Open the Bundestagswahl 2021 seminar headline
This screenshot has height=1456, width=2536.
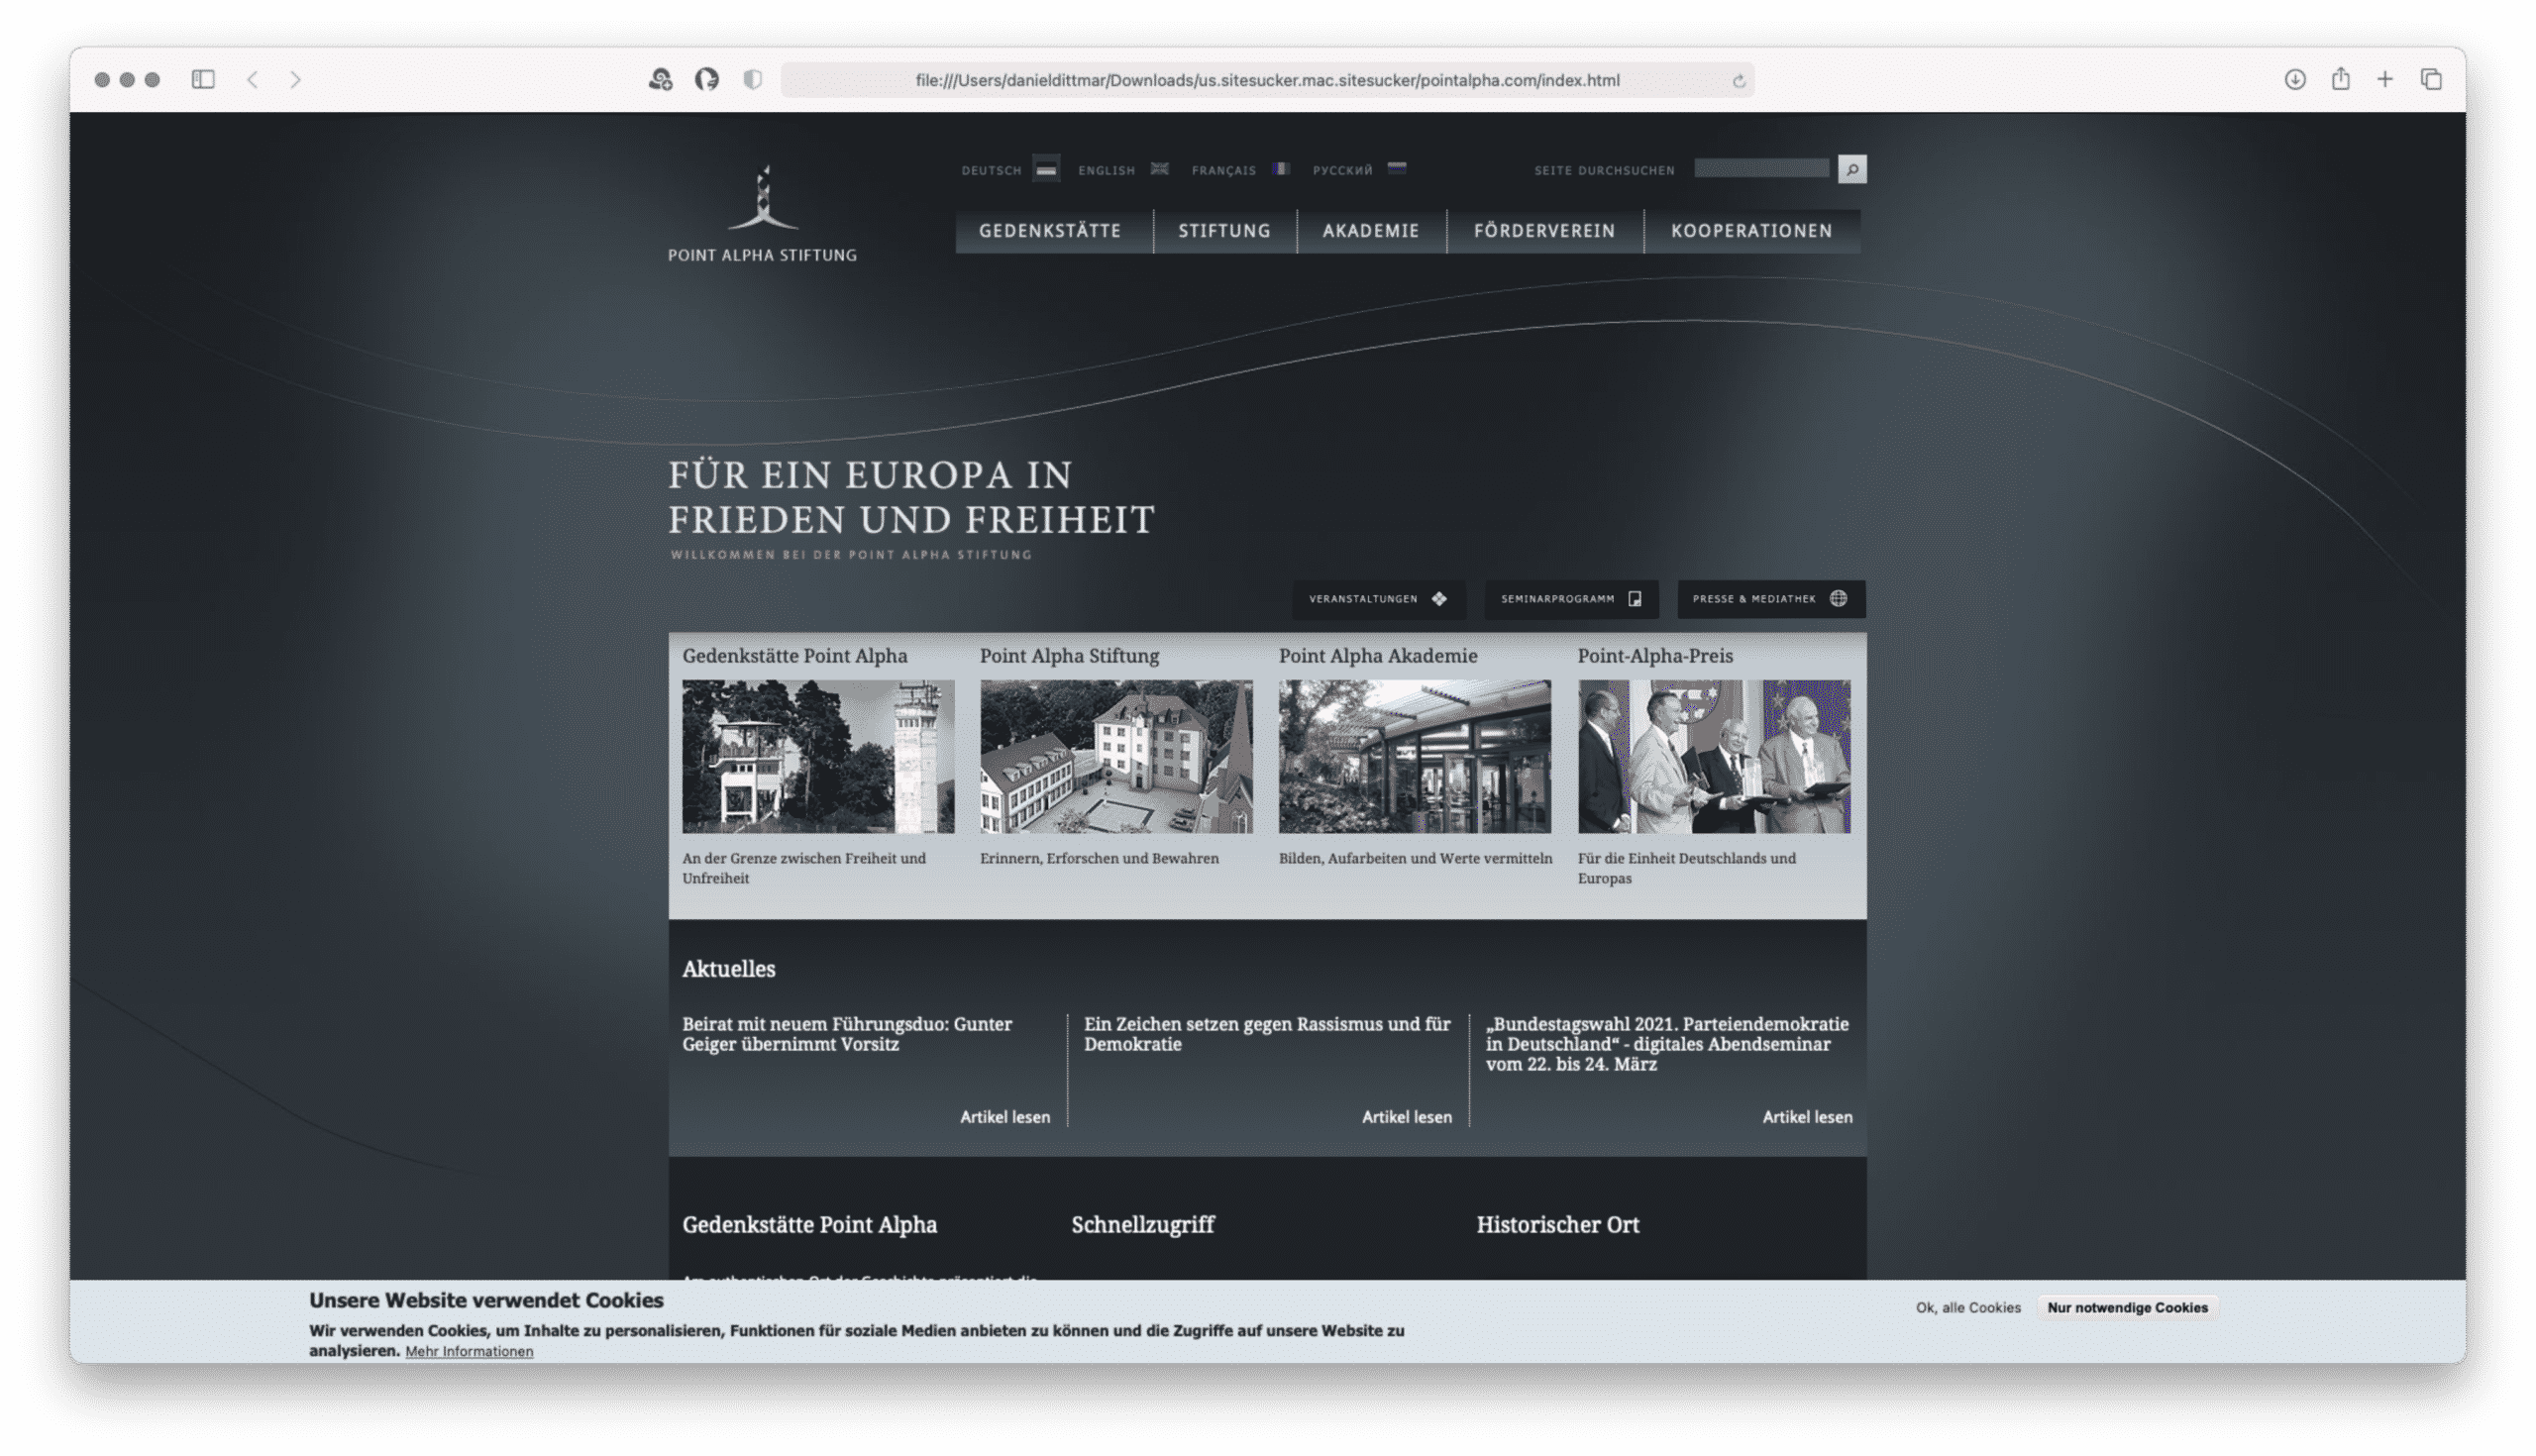[1667, 1044]
